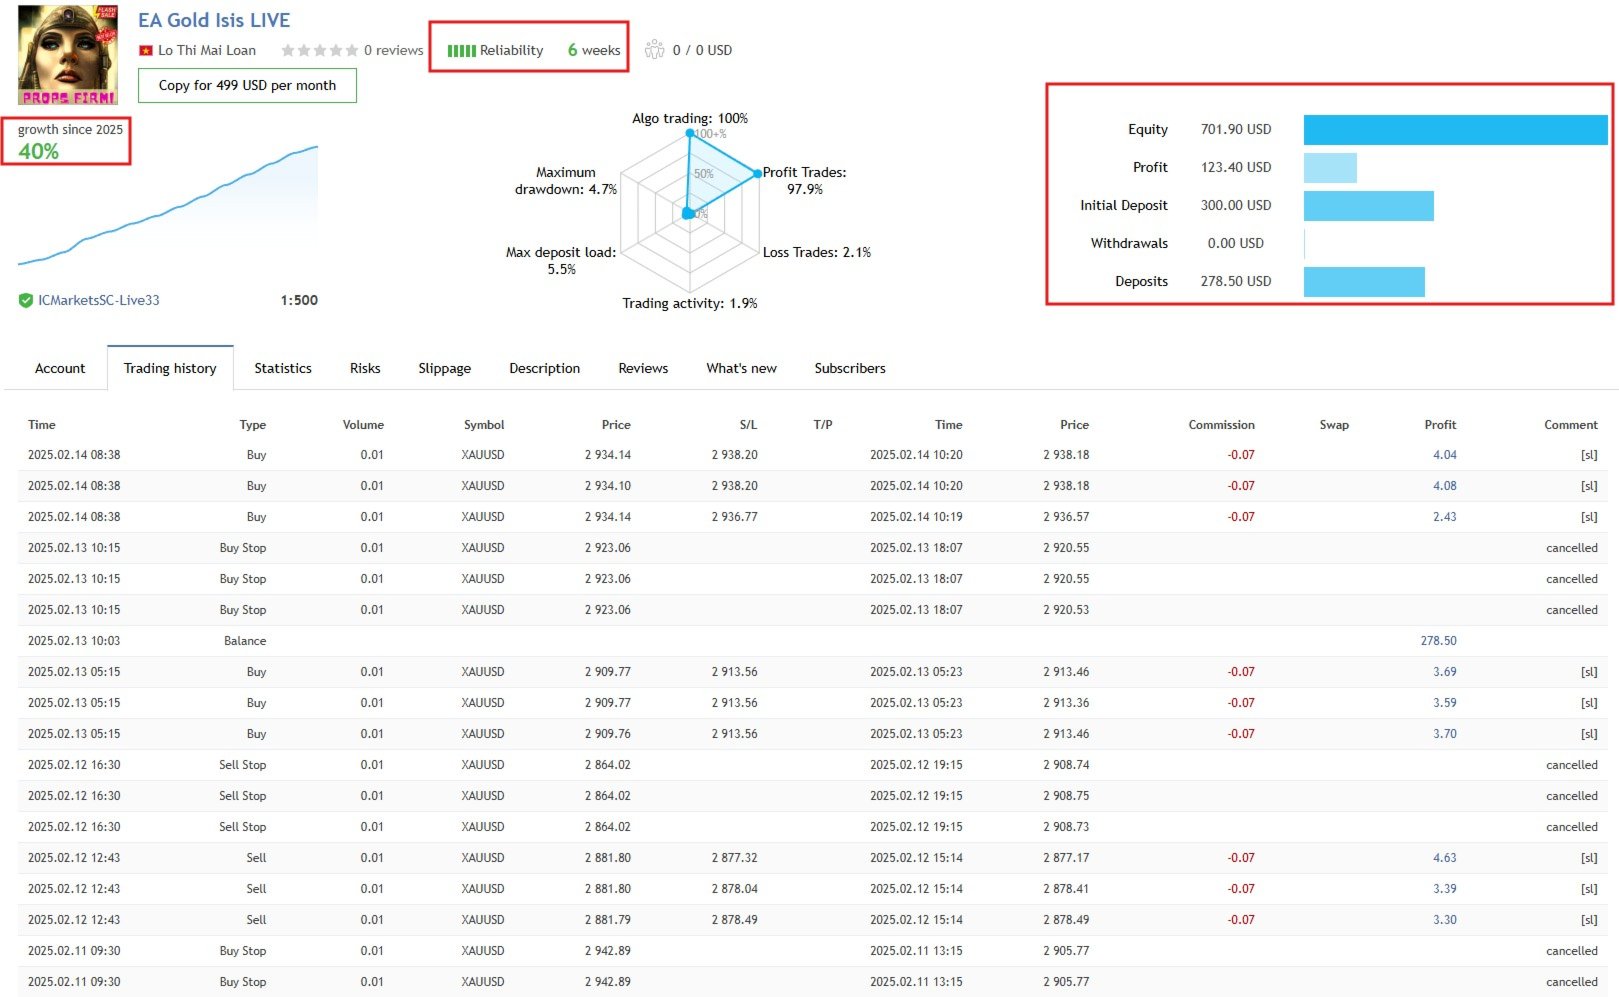1619x997 pixels.
Task: Click the green reliability bars icon
Action: tap(461, 51)
